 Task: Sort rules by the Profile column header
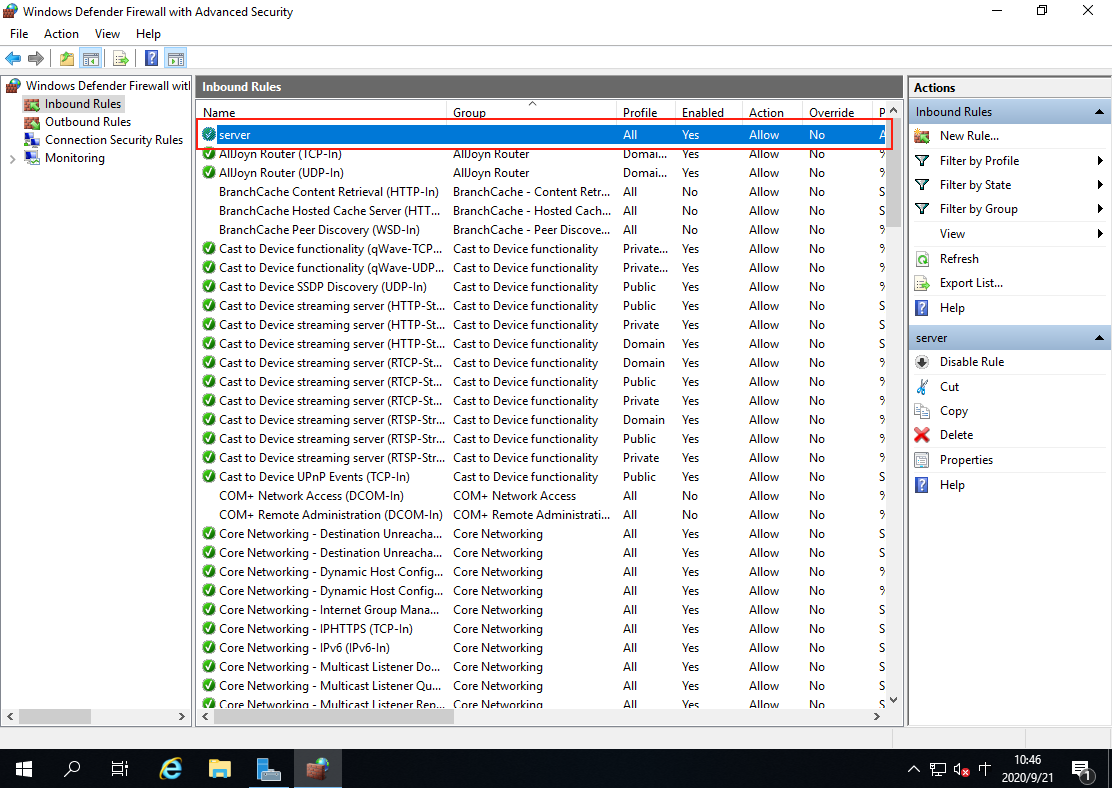pyautogui.click(x=647, y=112)
